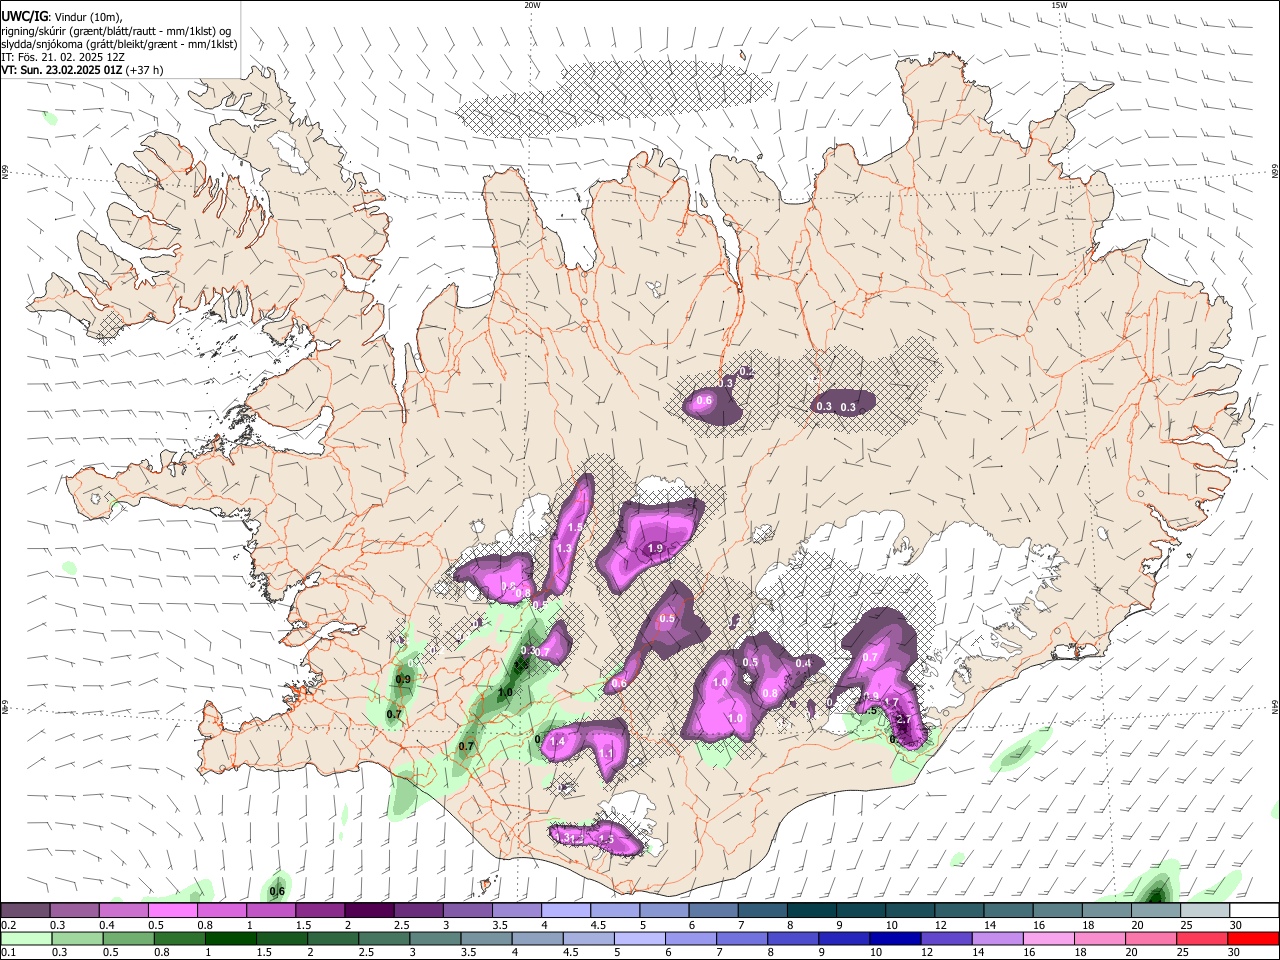Select the palest green rain swatch between 0.1 and 0.3
Screen dimensions: 1280x960
point(26,938)
